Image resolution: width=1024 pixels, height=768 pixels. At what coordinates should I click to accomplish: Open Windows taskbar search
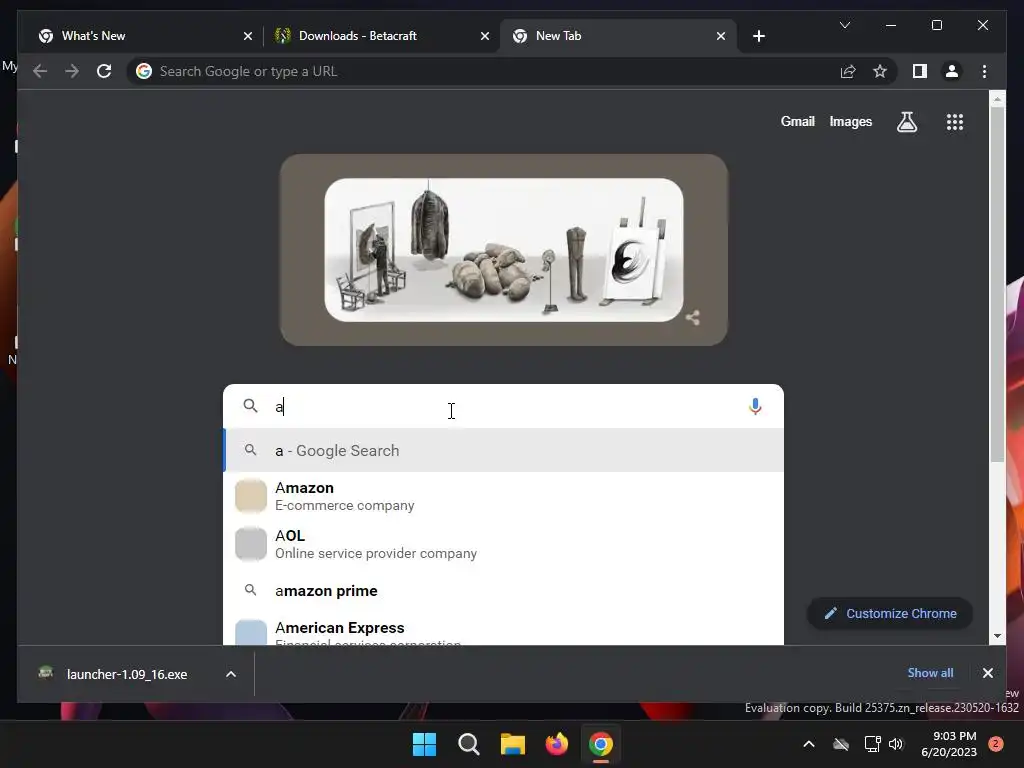click(x=469, y=744)
